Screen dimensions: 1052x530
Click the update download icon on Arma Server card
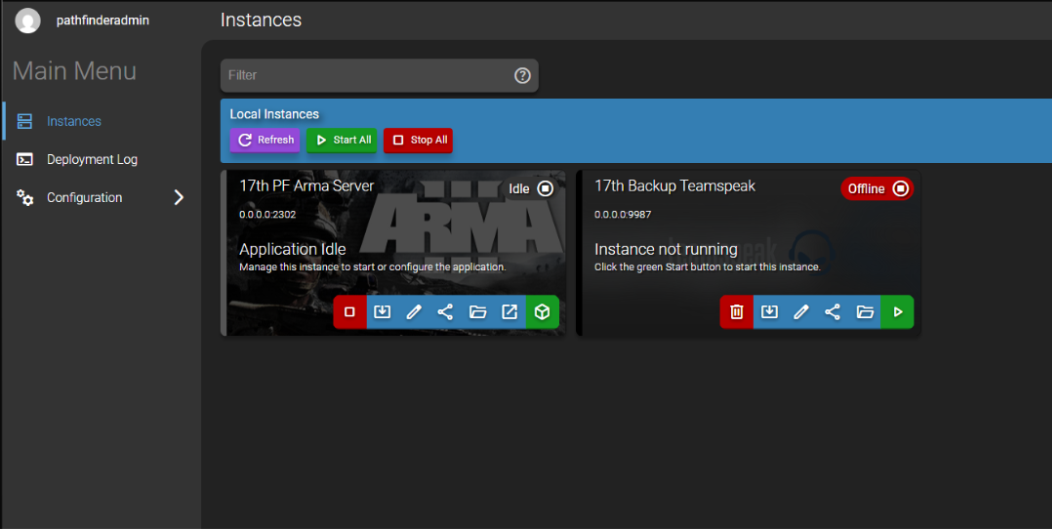point(382,312)
